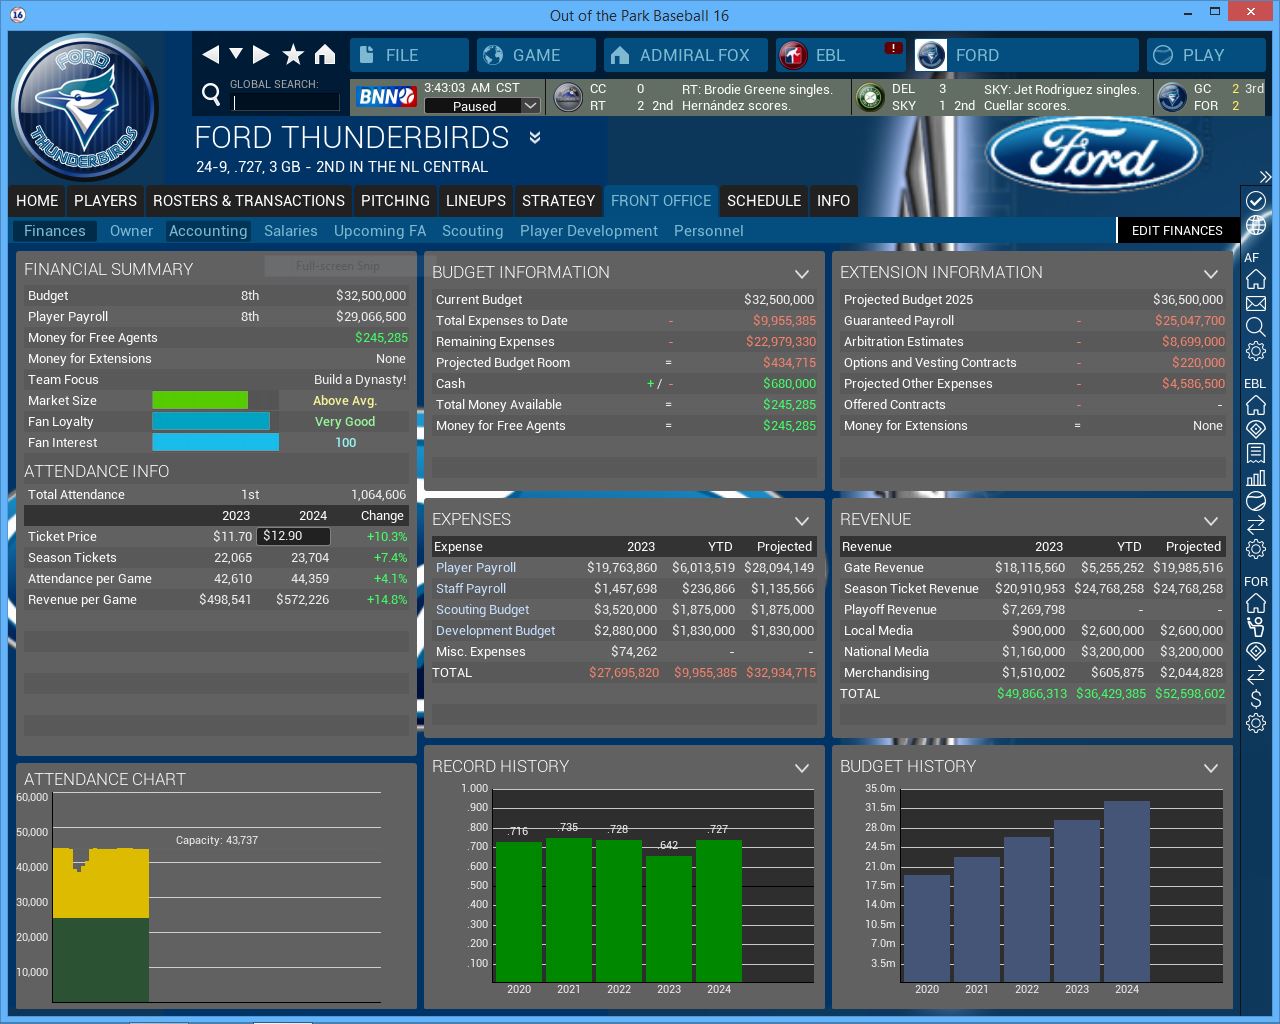Open the PITCHING menu tab
Viewport: 1280px width, 1024px height.
(395, 201)
